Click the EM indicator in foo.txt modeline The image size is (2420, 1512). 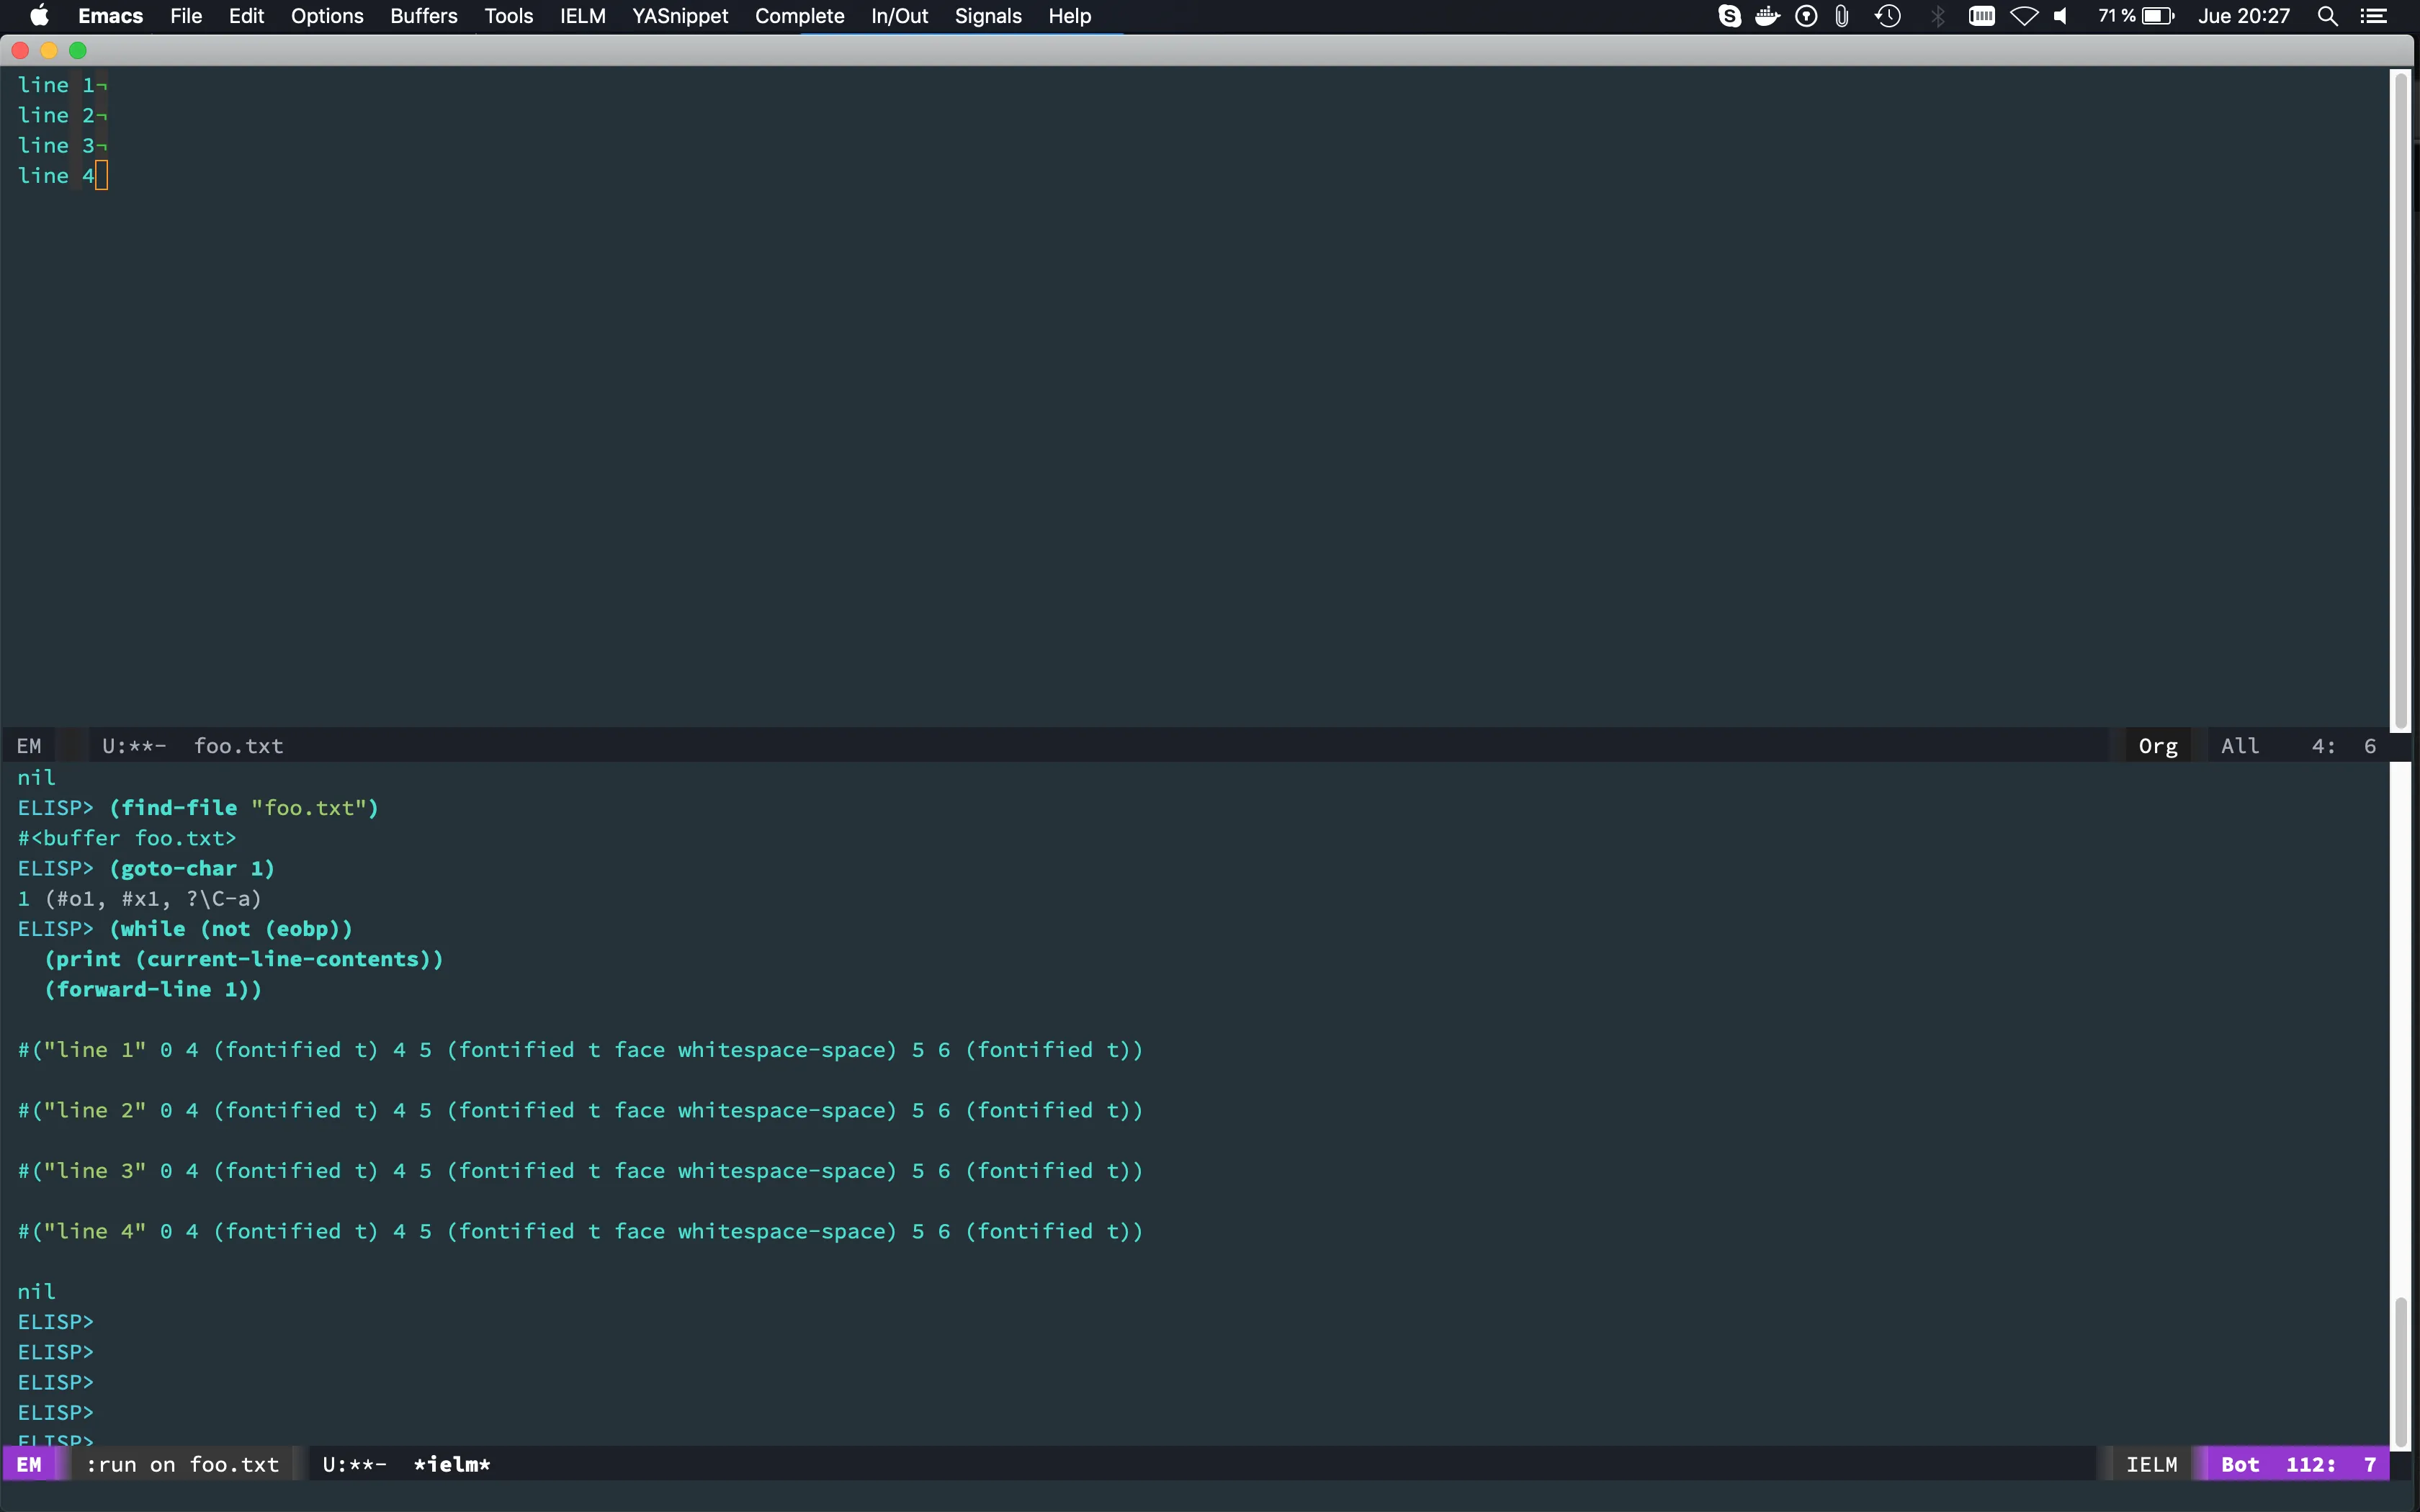pyautogui.click(x=29, y=746)
